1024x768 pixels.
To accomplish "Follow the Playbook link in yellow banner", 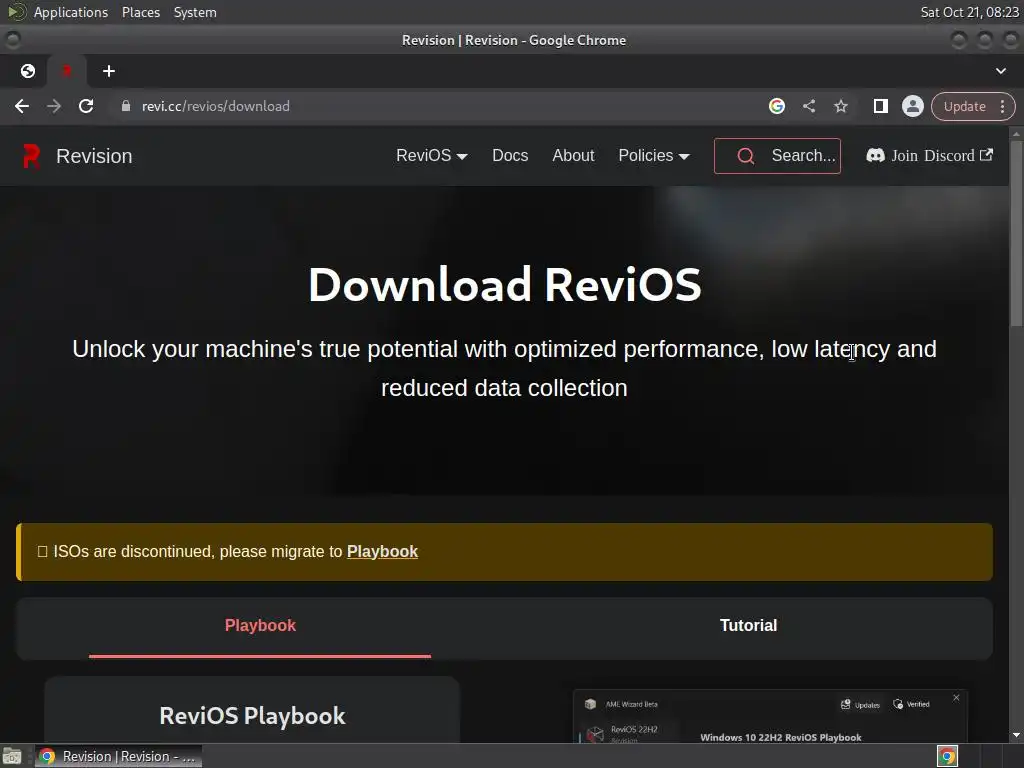I will (382, 551).
